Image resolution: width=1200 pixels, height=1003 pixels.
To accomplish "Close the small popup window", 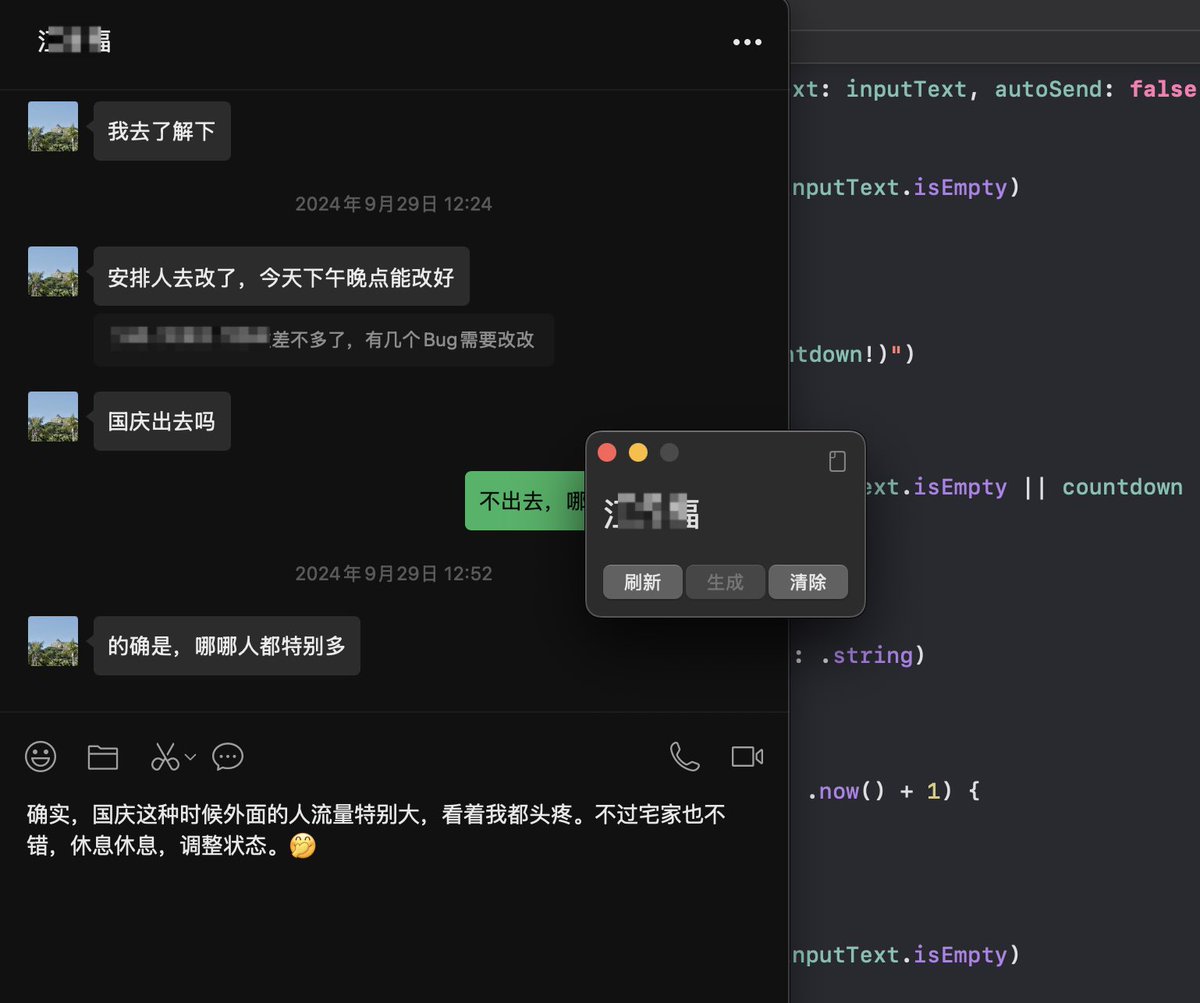I will [x=607, y=453].
